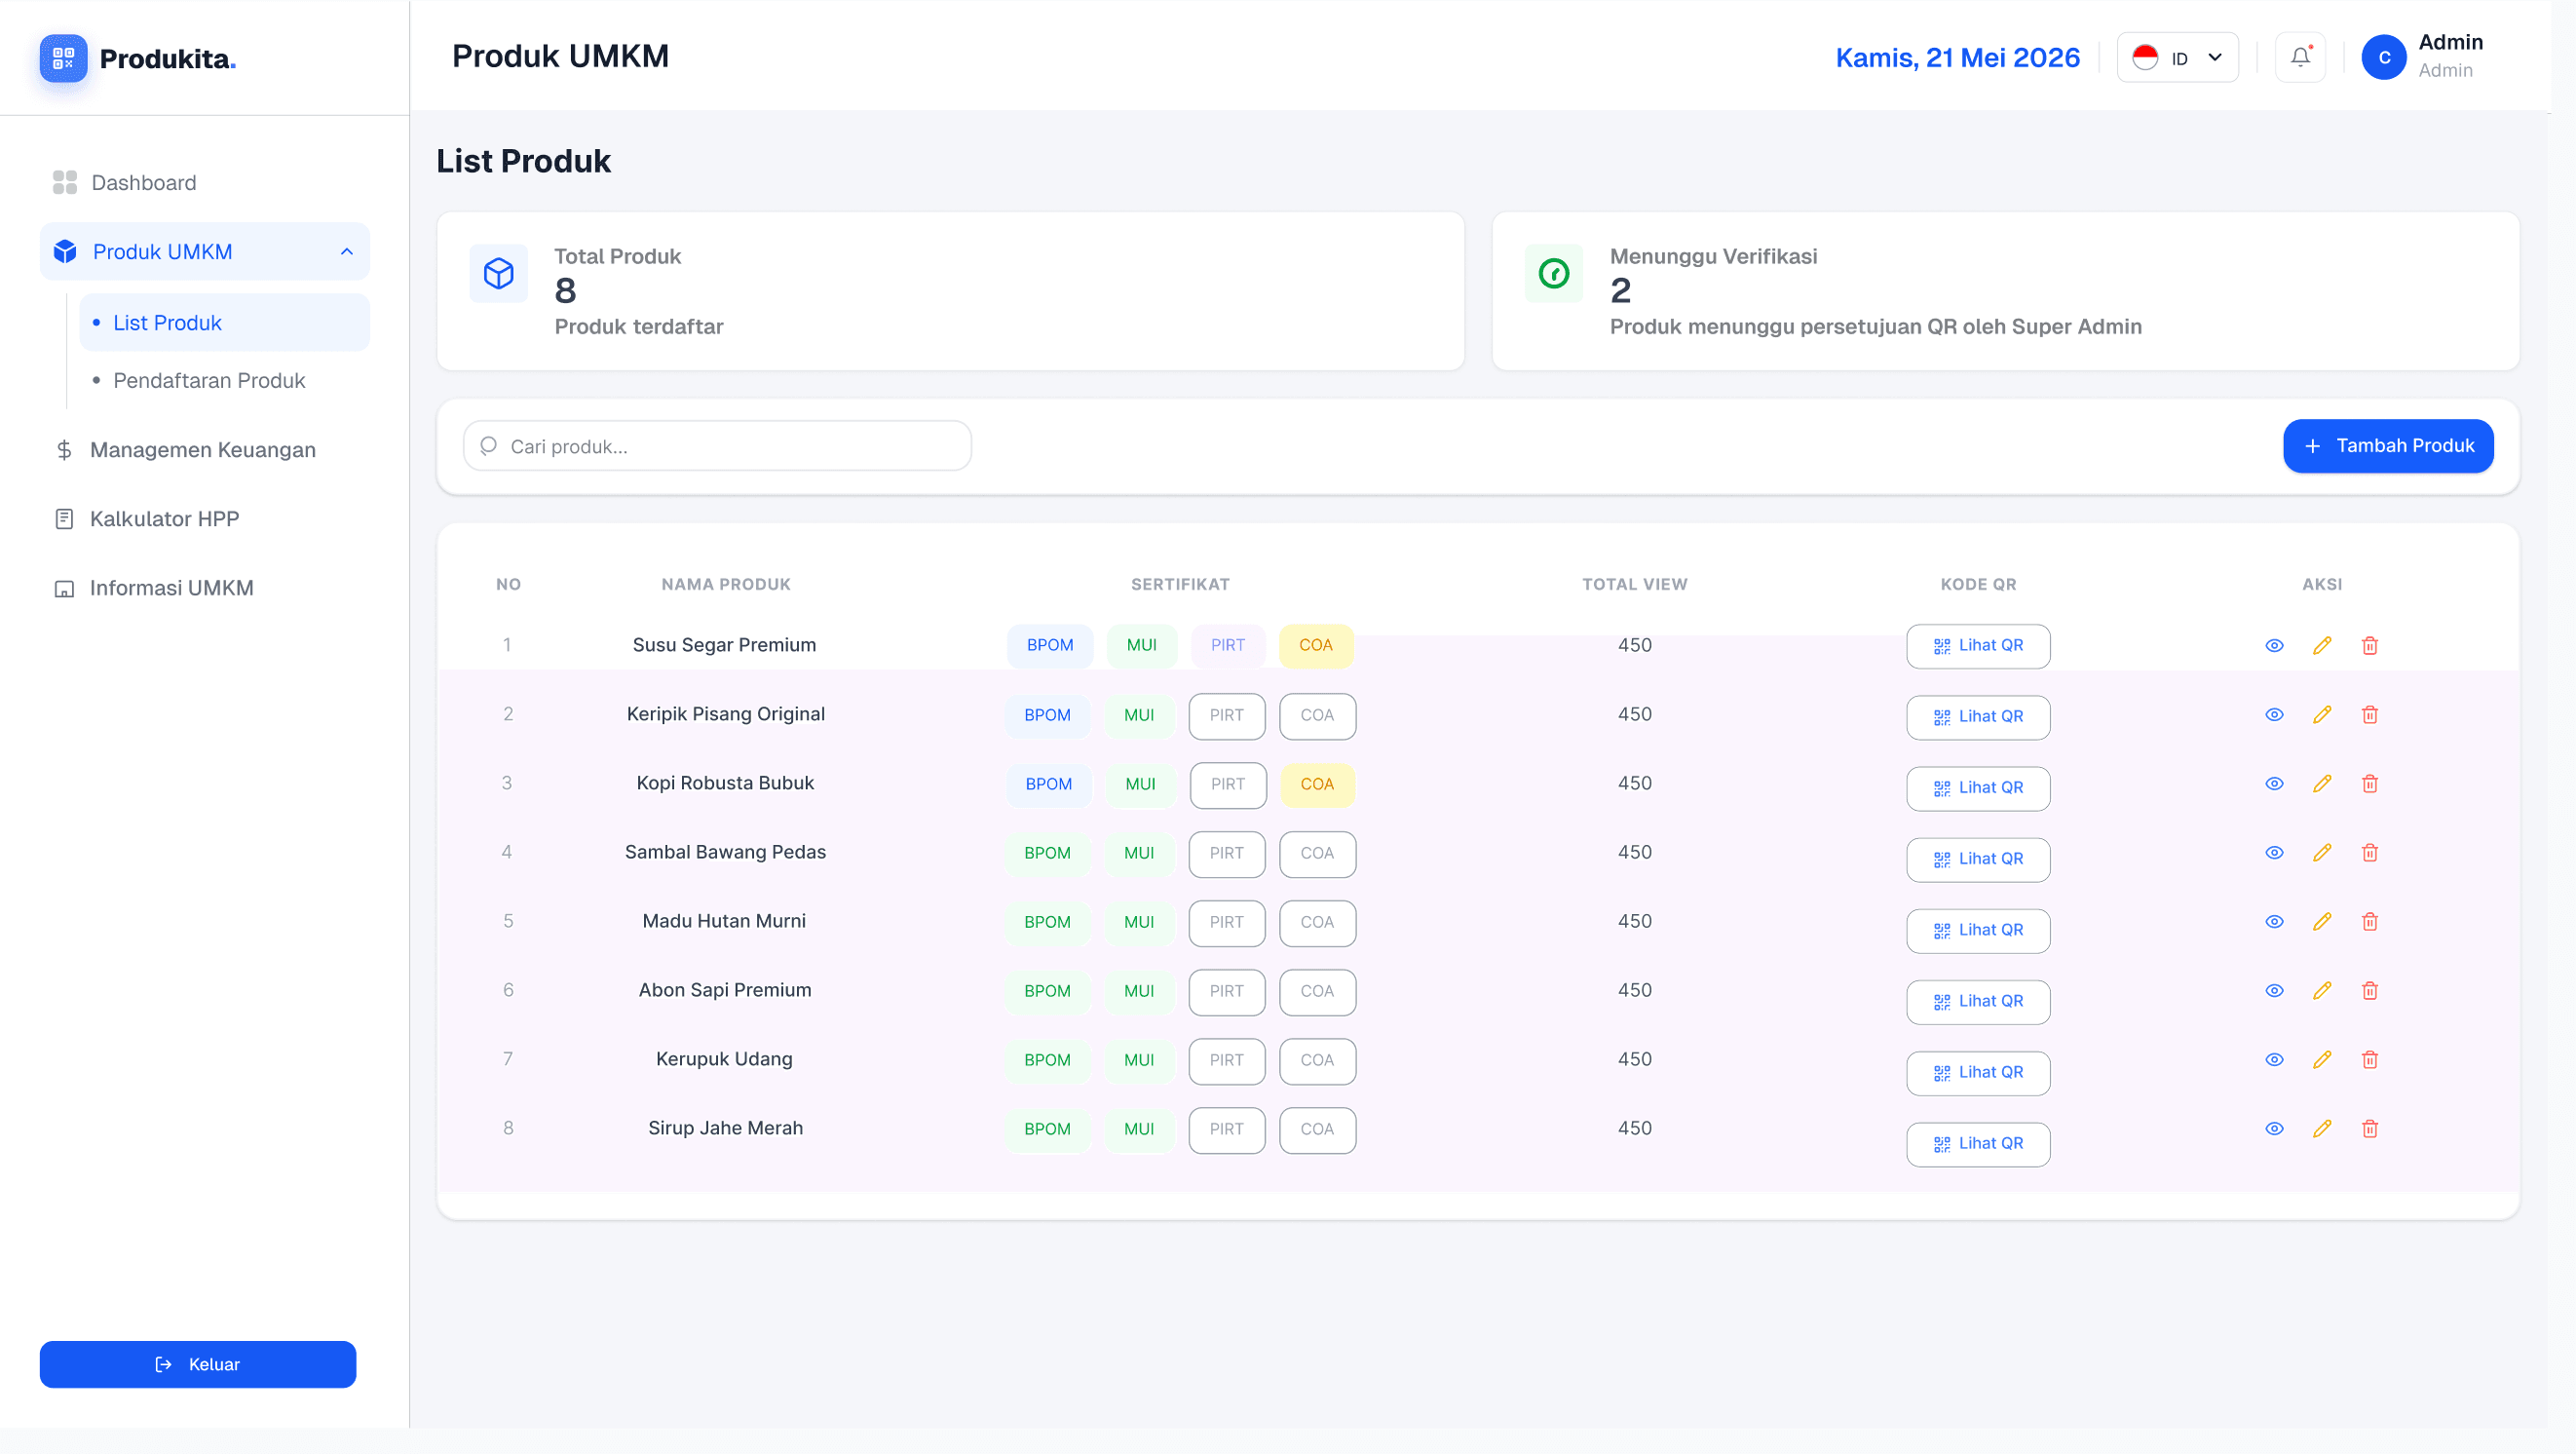This screenshot has height=1454, width=2576.
Task: View Kopi Robusta Bubuk details eye icon
Action: tap(2274, 784)
